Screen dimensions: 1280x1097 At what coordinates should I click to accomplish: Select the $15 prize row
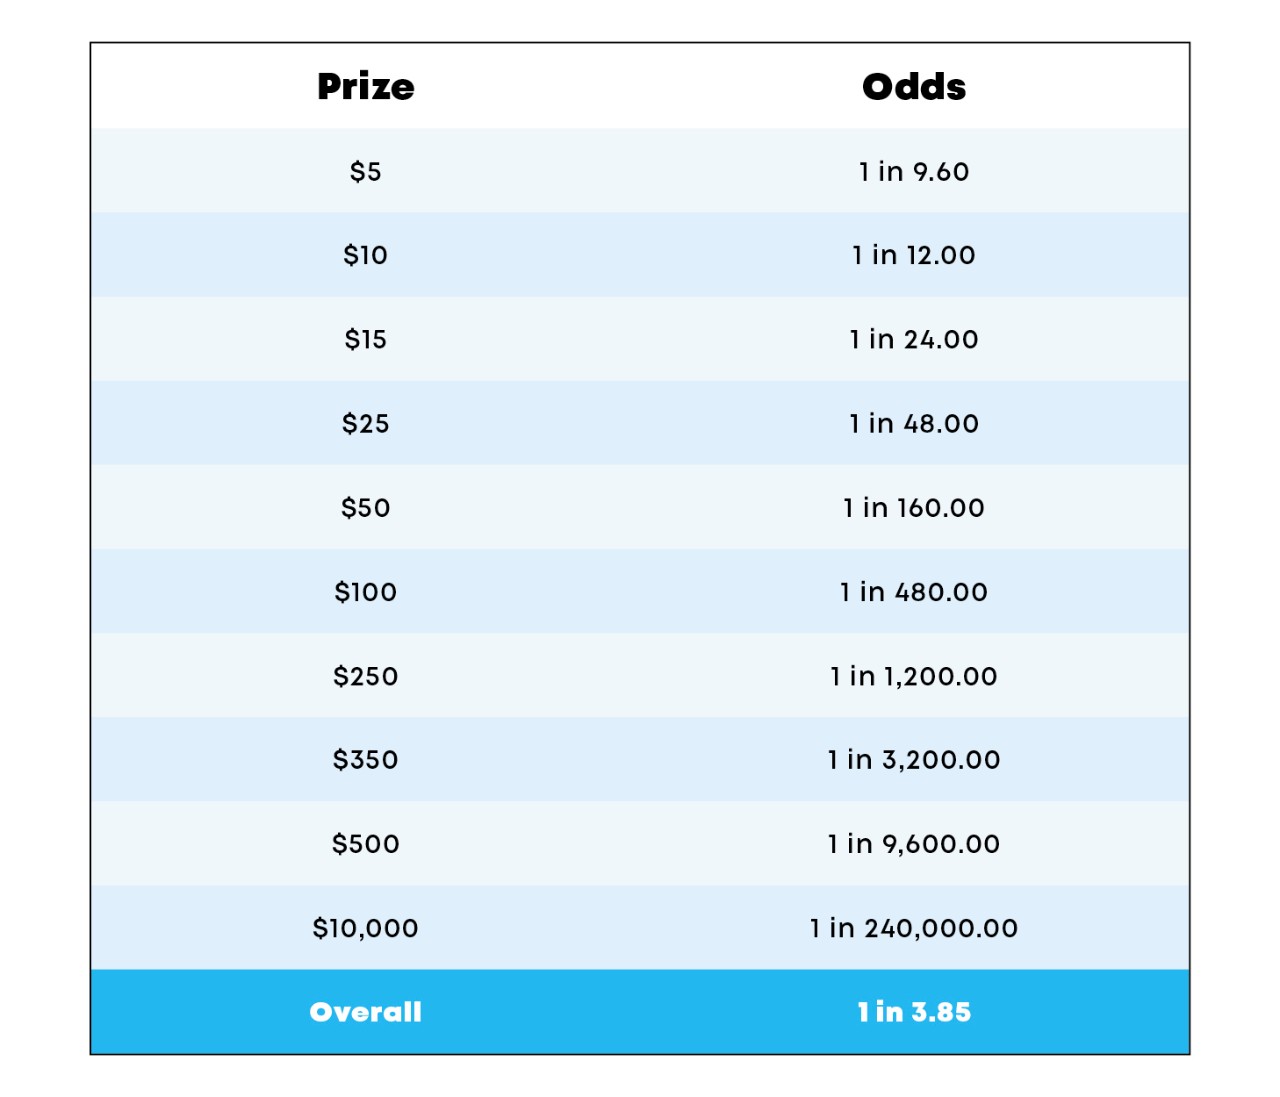[x=640, y=339]
